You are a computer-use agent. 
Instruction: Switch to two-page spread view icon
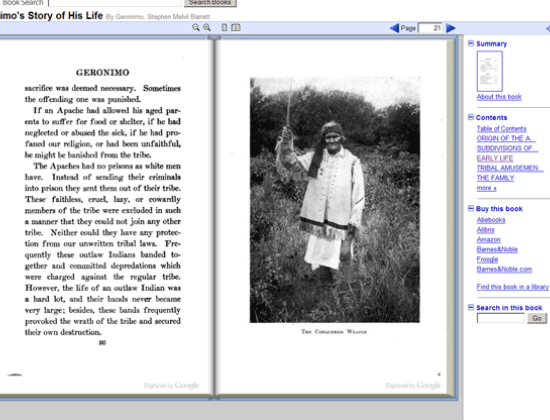[236, 27]
